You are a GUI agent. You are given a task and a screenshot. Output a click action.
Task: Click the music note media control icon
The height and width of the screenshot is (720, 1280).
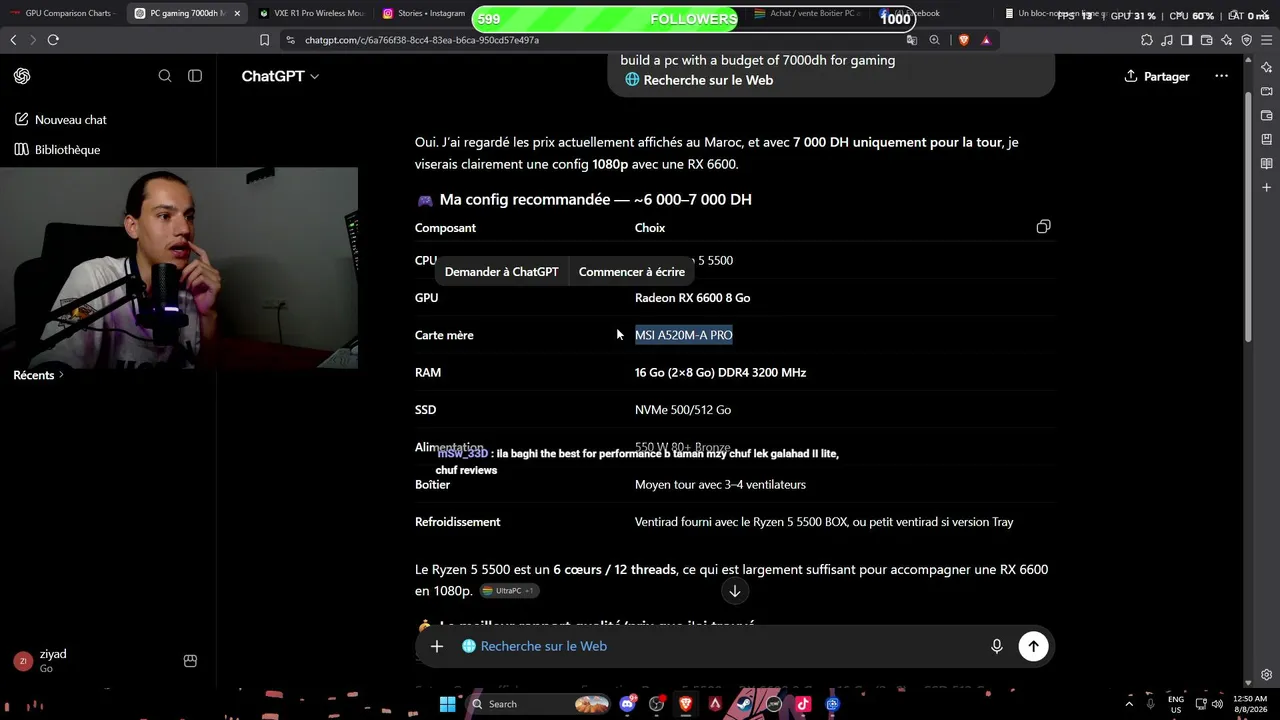(x=1166, y=40)
